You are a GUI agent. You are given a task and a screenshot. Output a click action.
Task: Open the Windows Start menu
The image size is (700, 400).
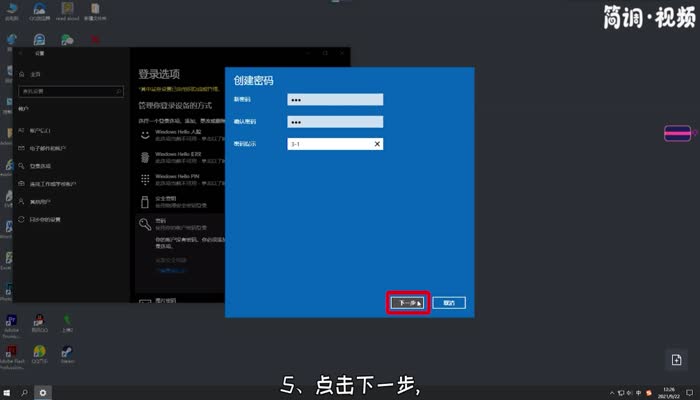coord(7,393)
